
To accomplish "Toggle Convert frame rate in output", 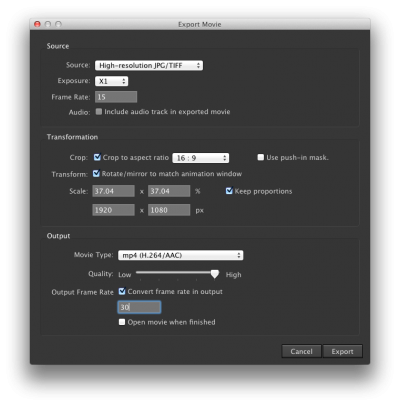I will click(x=122, y=291).
